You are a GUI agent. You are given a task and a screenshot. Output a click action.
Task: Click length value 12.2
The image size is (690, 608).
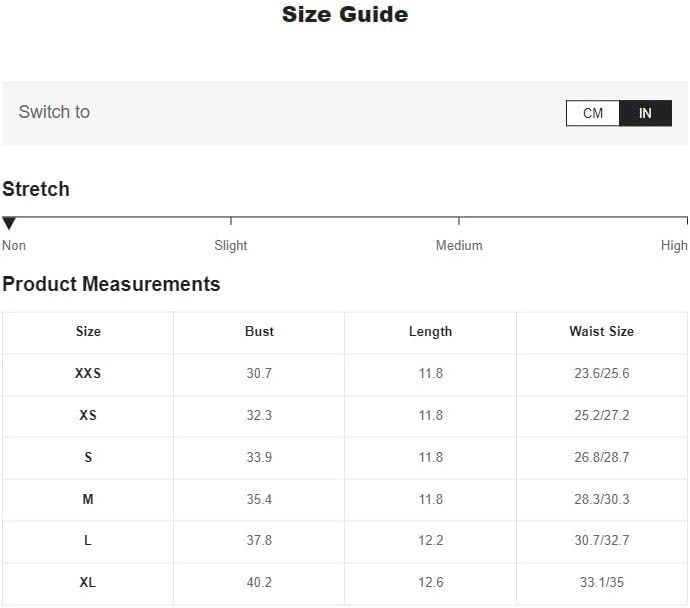pos(430,540)
